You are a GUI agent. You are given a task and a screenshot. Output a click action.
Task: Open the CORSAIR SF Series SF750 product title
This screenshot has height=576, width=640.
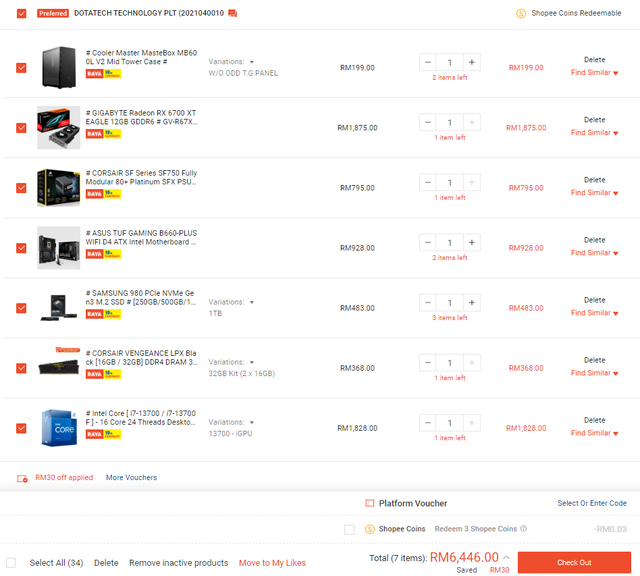[x=141, y=178]
